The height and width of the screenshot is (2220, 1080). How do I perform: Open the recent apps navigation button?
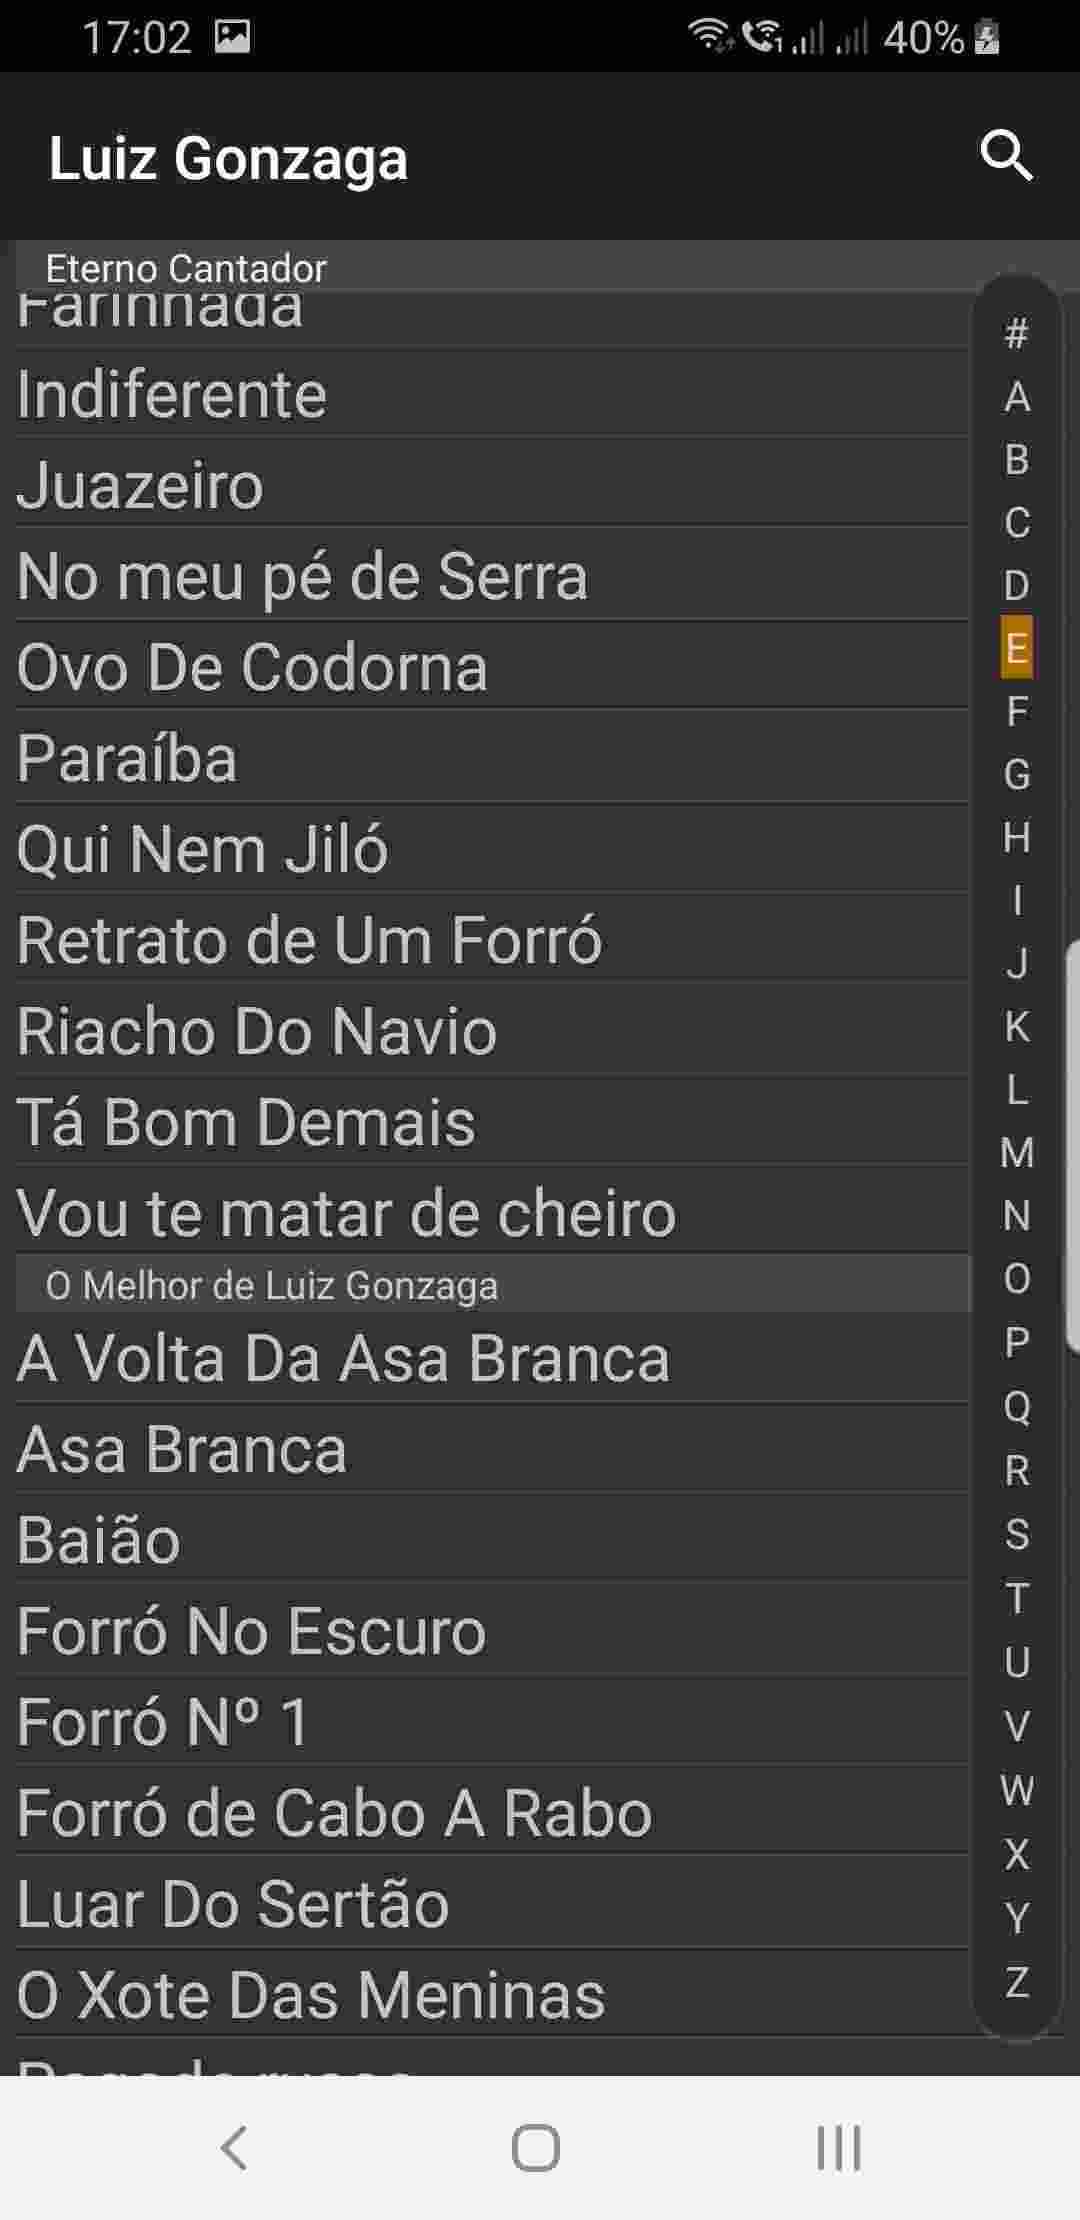click(838, 2146)
